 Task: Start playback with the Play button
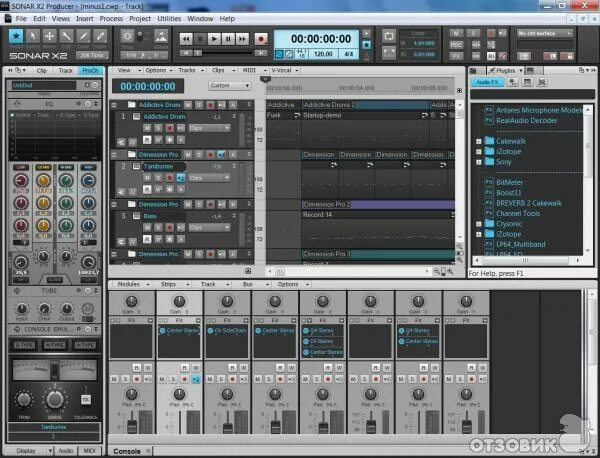214,39
